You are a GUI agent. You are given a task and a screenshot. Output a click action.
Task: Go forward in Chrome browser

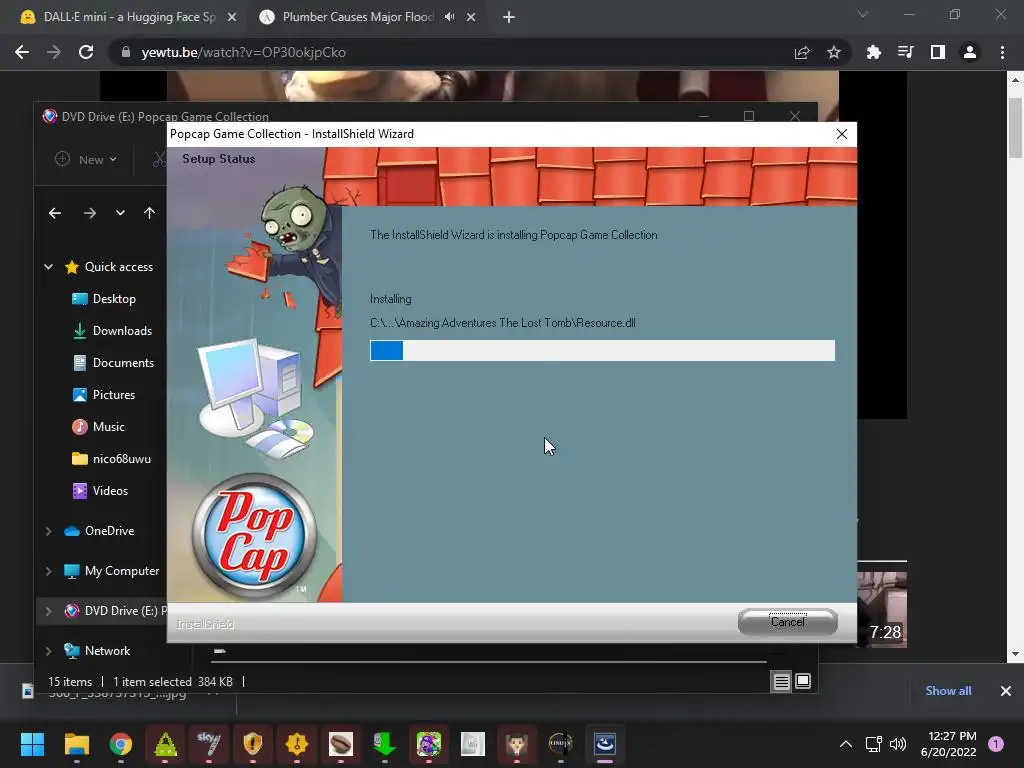point(54,52)
